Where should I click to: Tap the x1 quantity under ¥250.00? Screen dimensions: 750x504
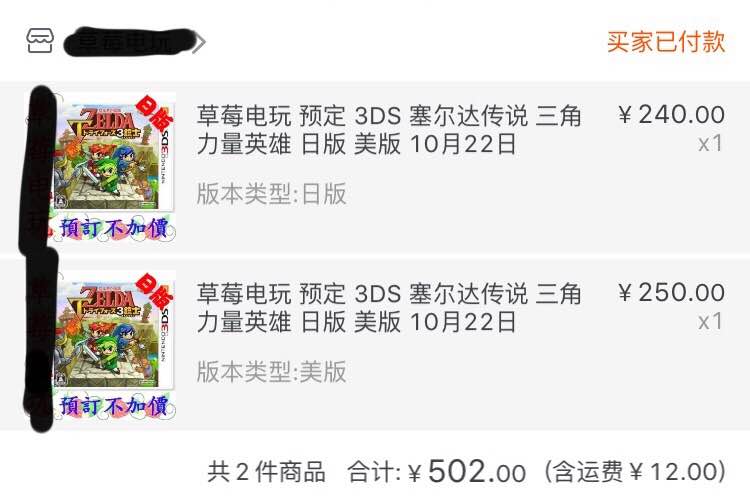pos(710,321)
